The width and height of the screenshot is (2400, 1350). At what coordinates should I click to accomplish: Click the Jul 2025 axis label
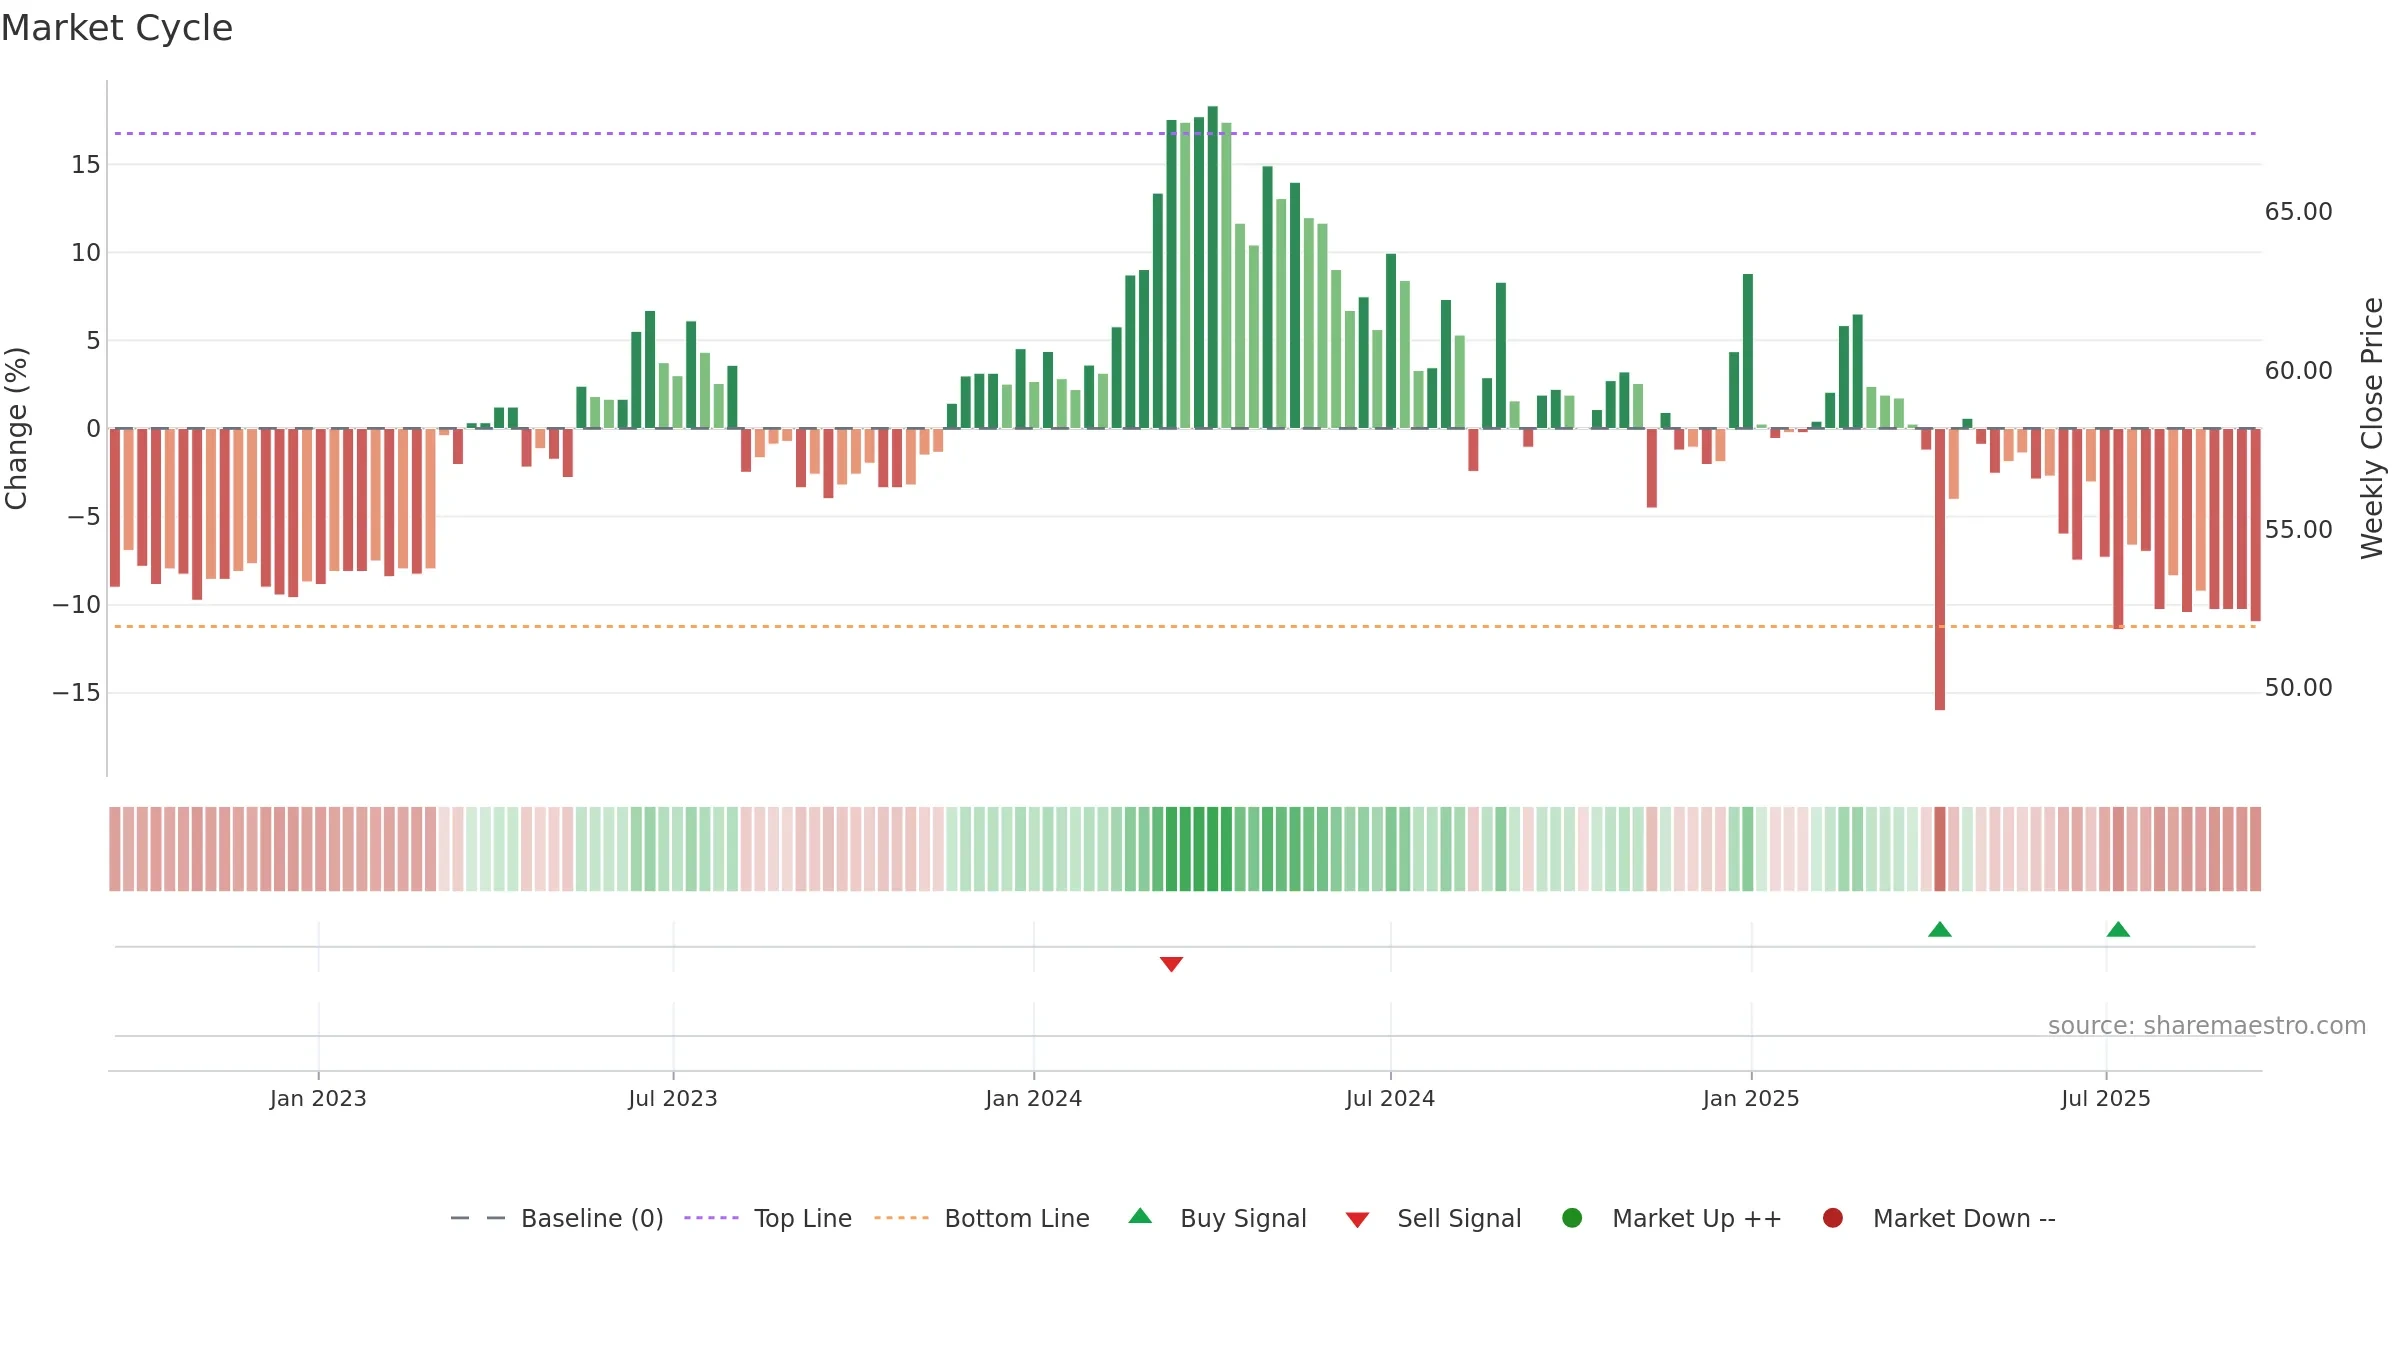pyautogui.click(x=2106, y=1098)
